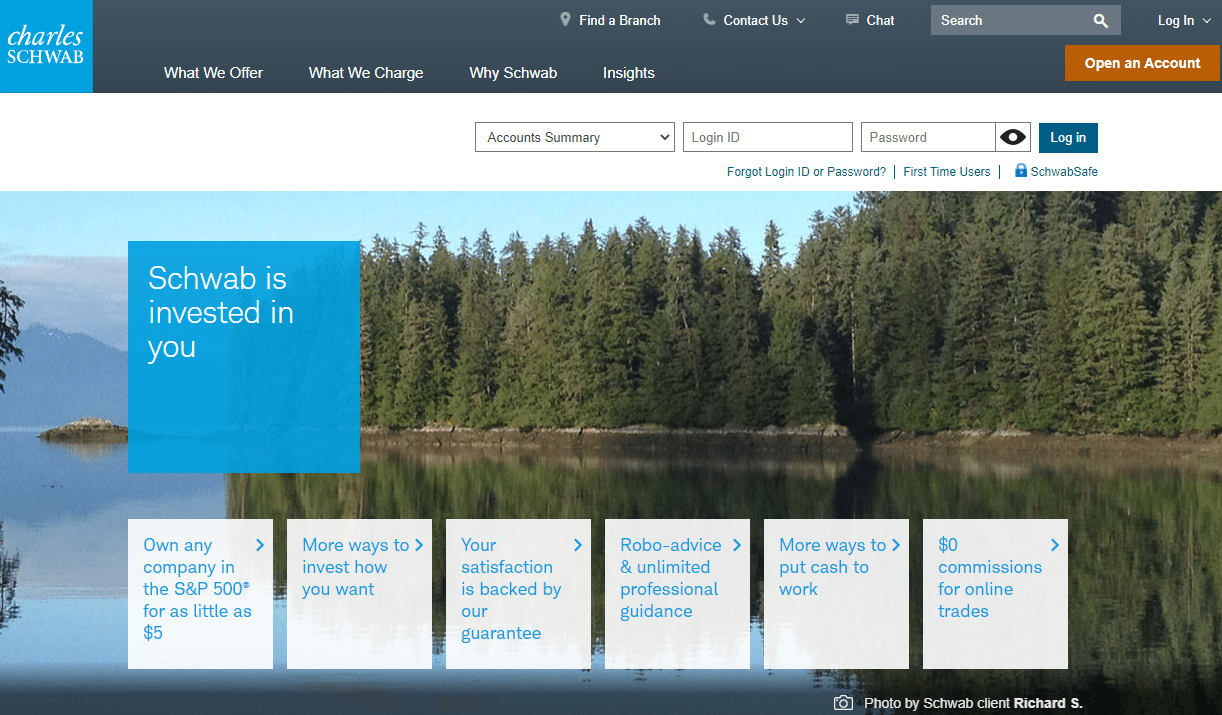Expand the Contact Us dropdown arrow
Image resolution: width=1222 pixels, height=715 pixels.
click(x=800, y=21)
